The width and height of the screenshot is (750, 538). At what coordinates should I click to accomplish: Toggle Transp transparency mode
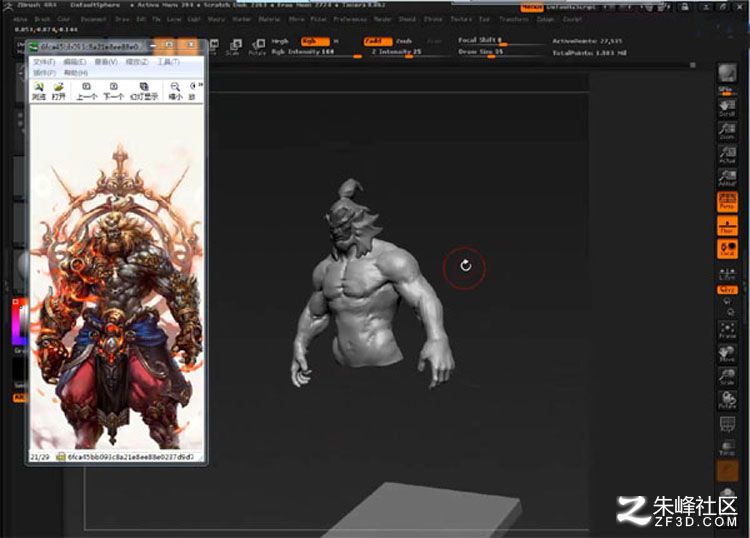(x=727, y=449)
